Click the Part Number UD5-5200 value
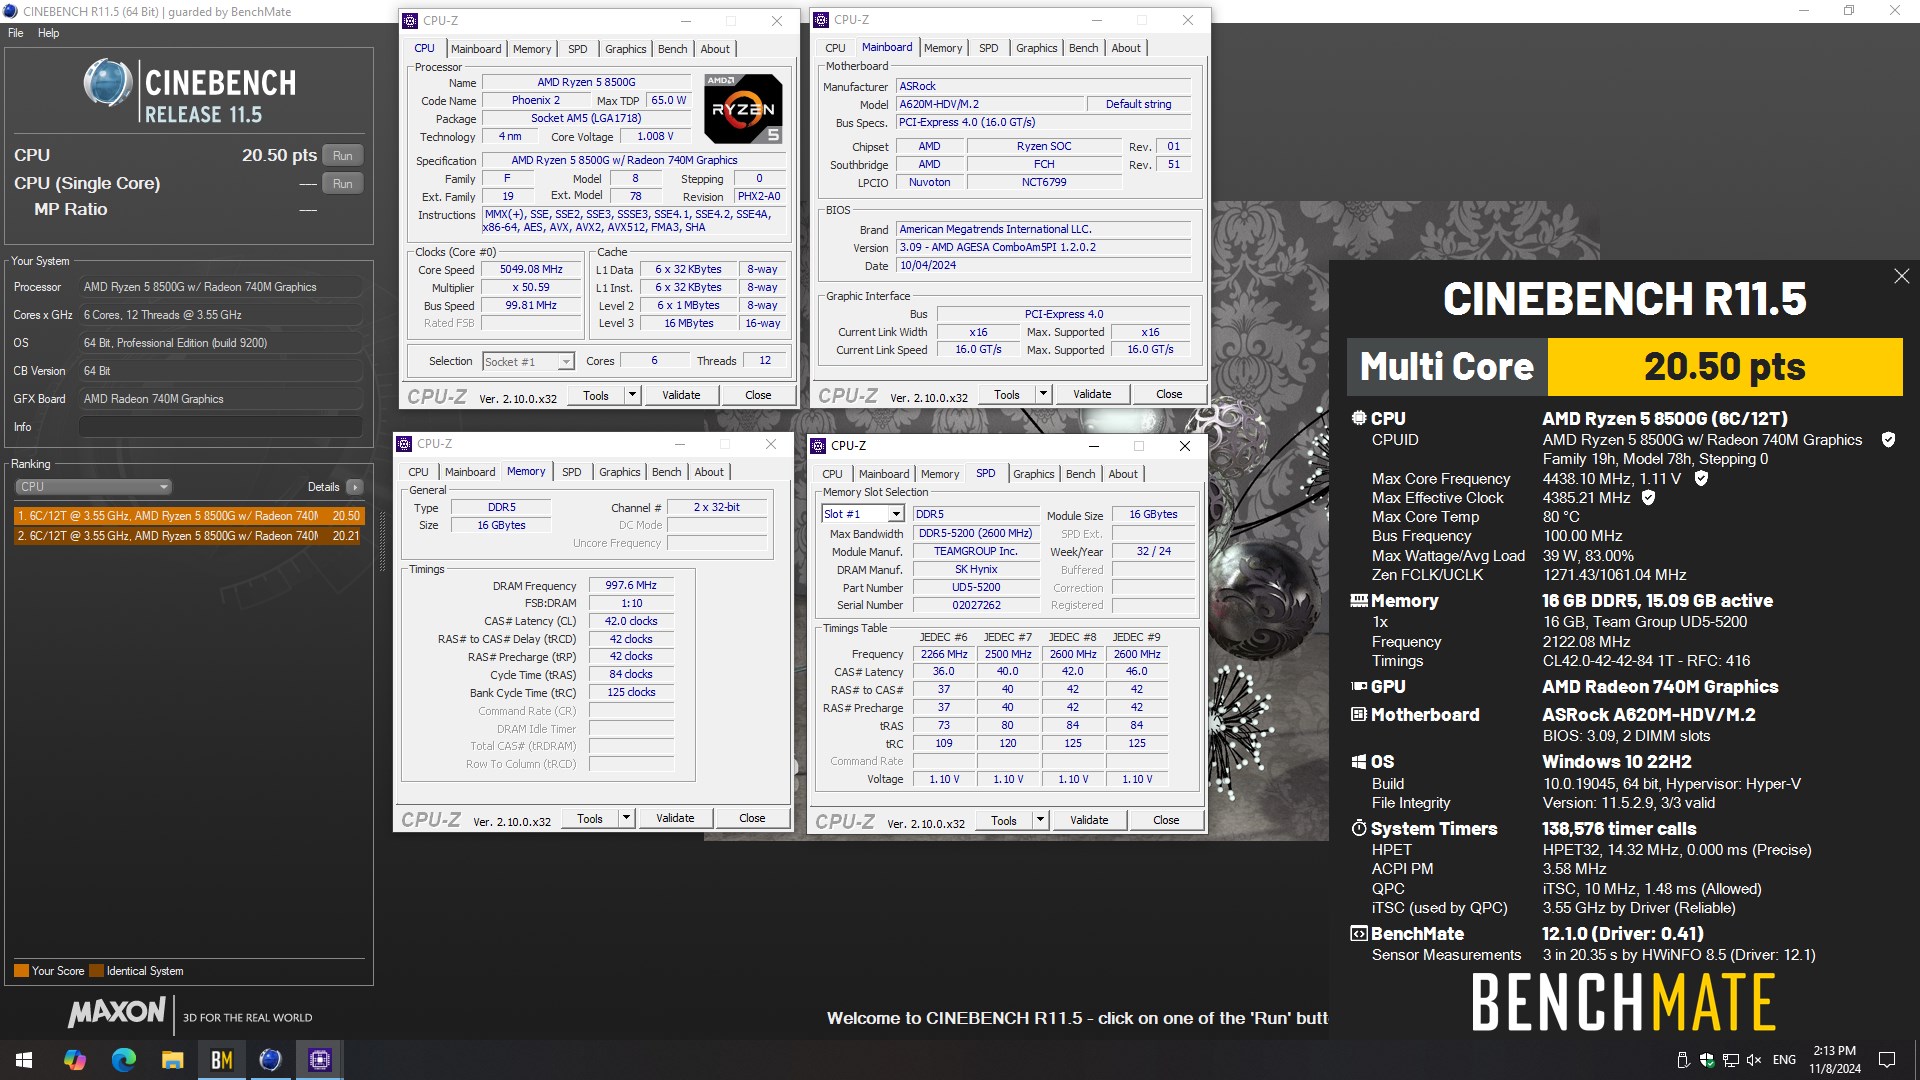1920x1080 pixels. point(975,588)
